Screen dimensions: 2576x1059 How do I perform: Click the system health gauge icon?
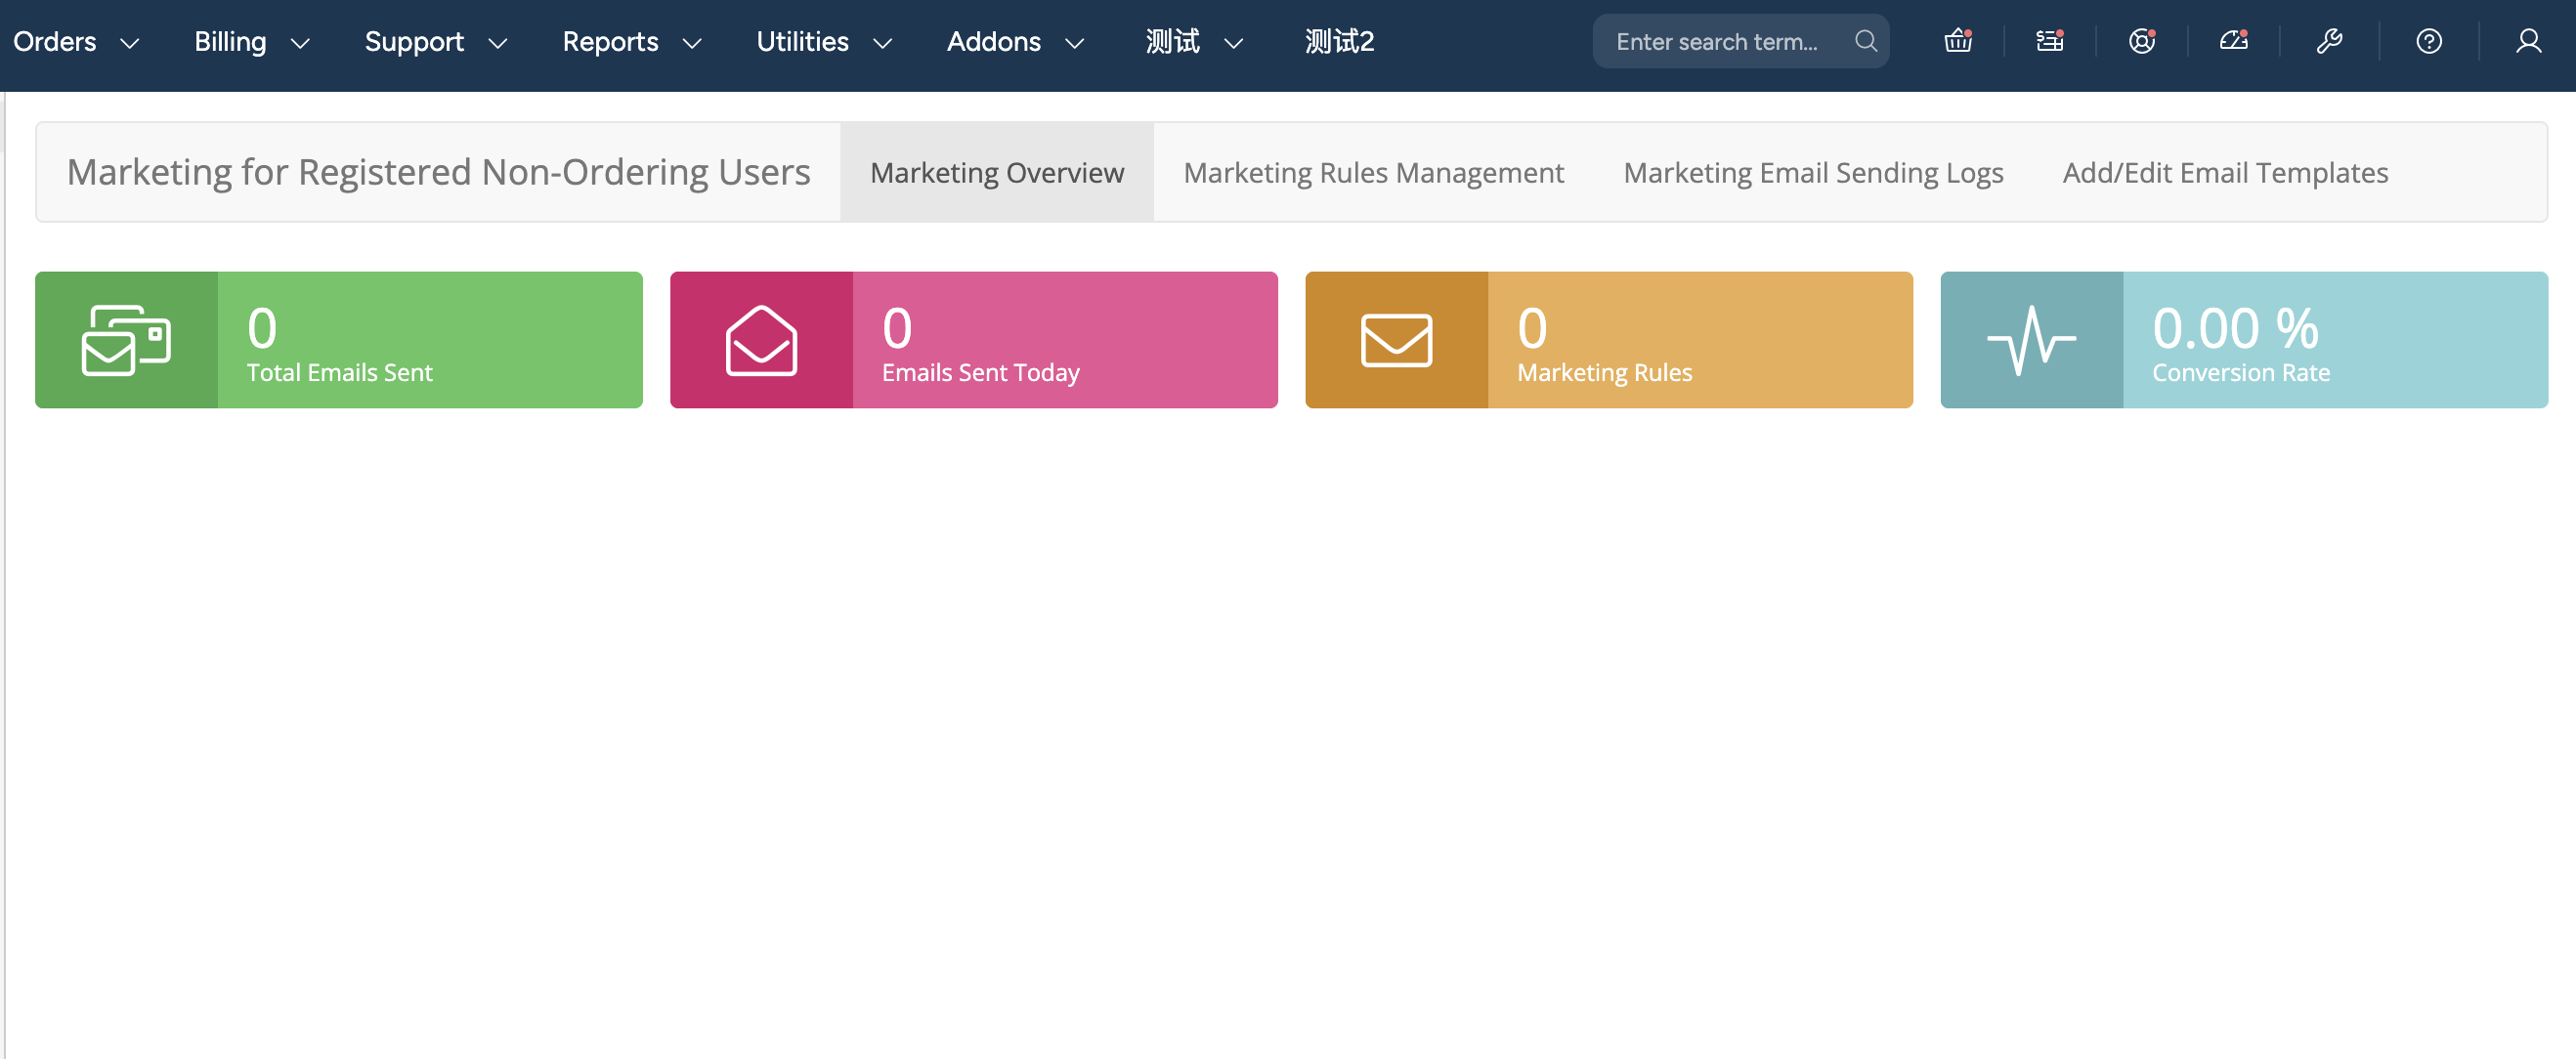point(2233,41)
